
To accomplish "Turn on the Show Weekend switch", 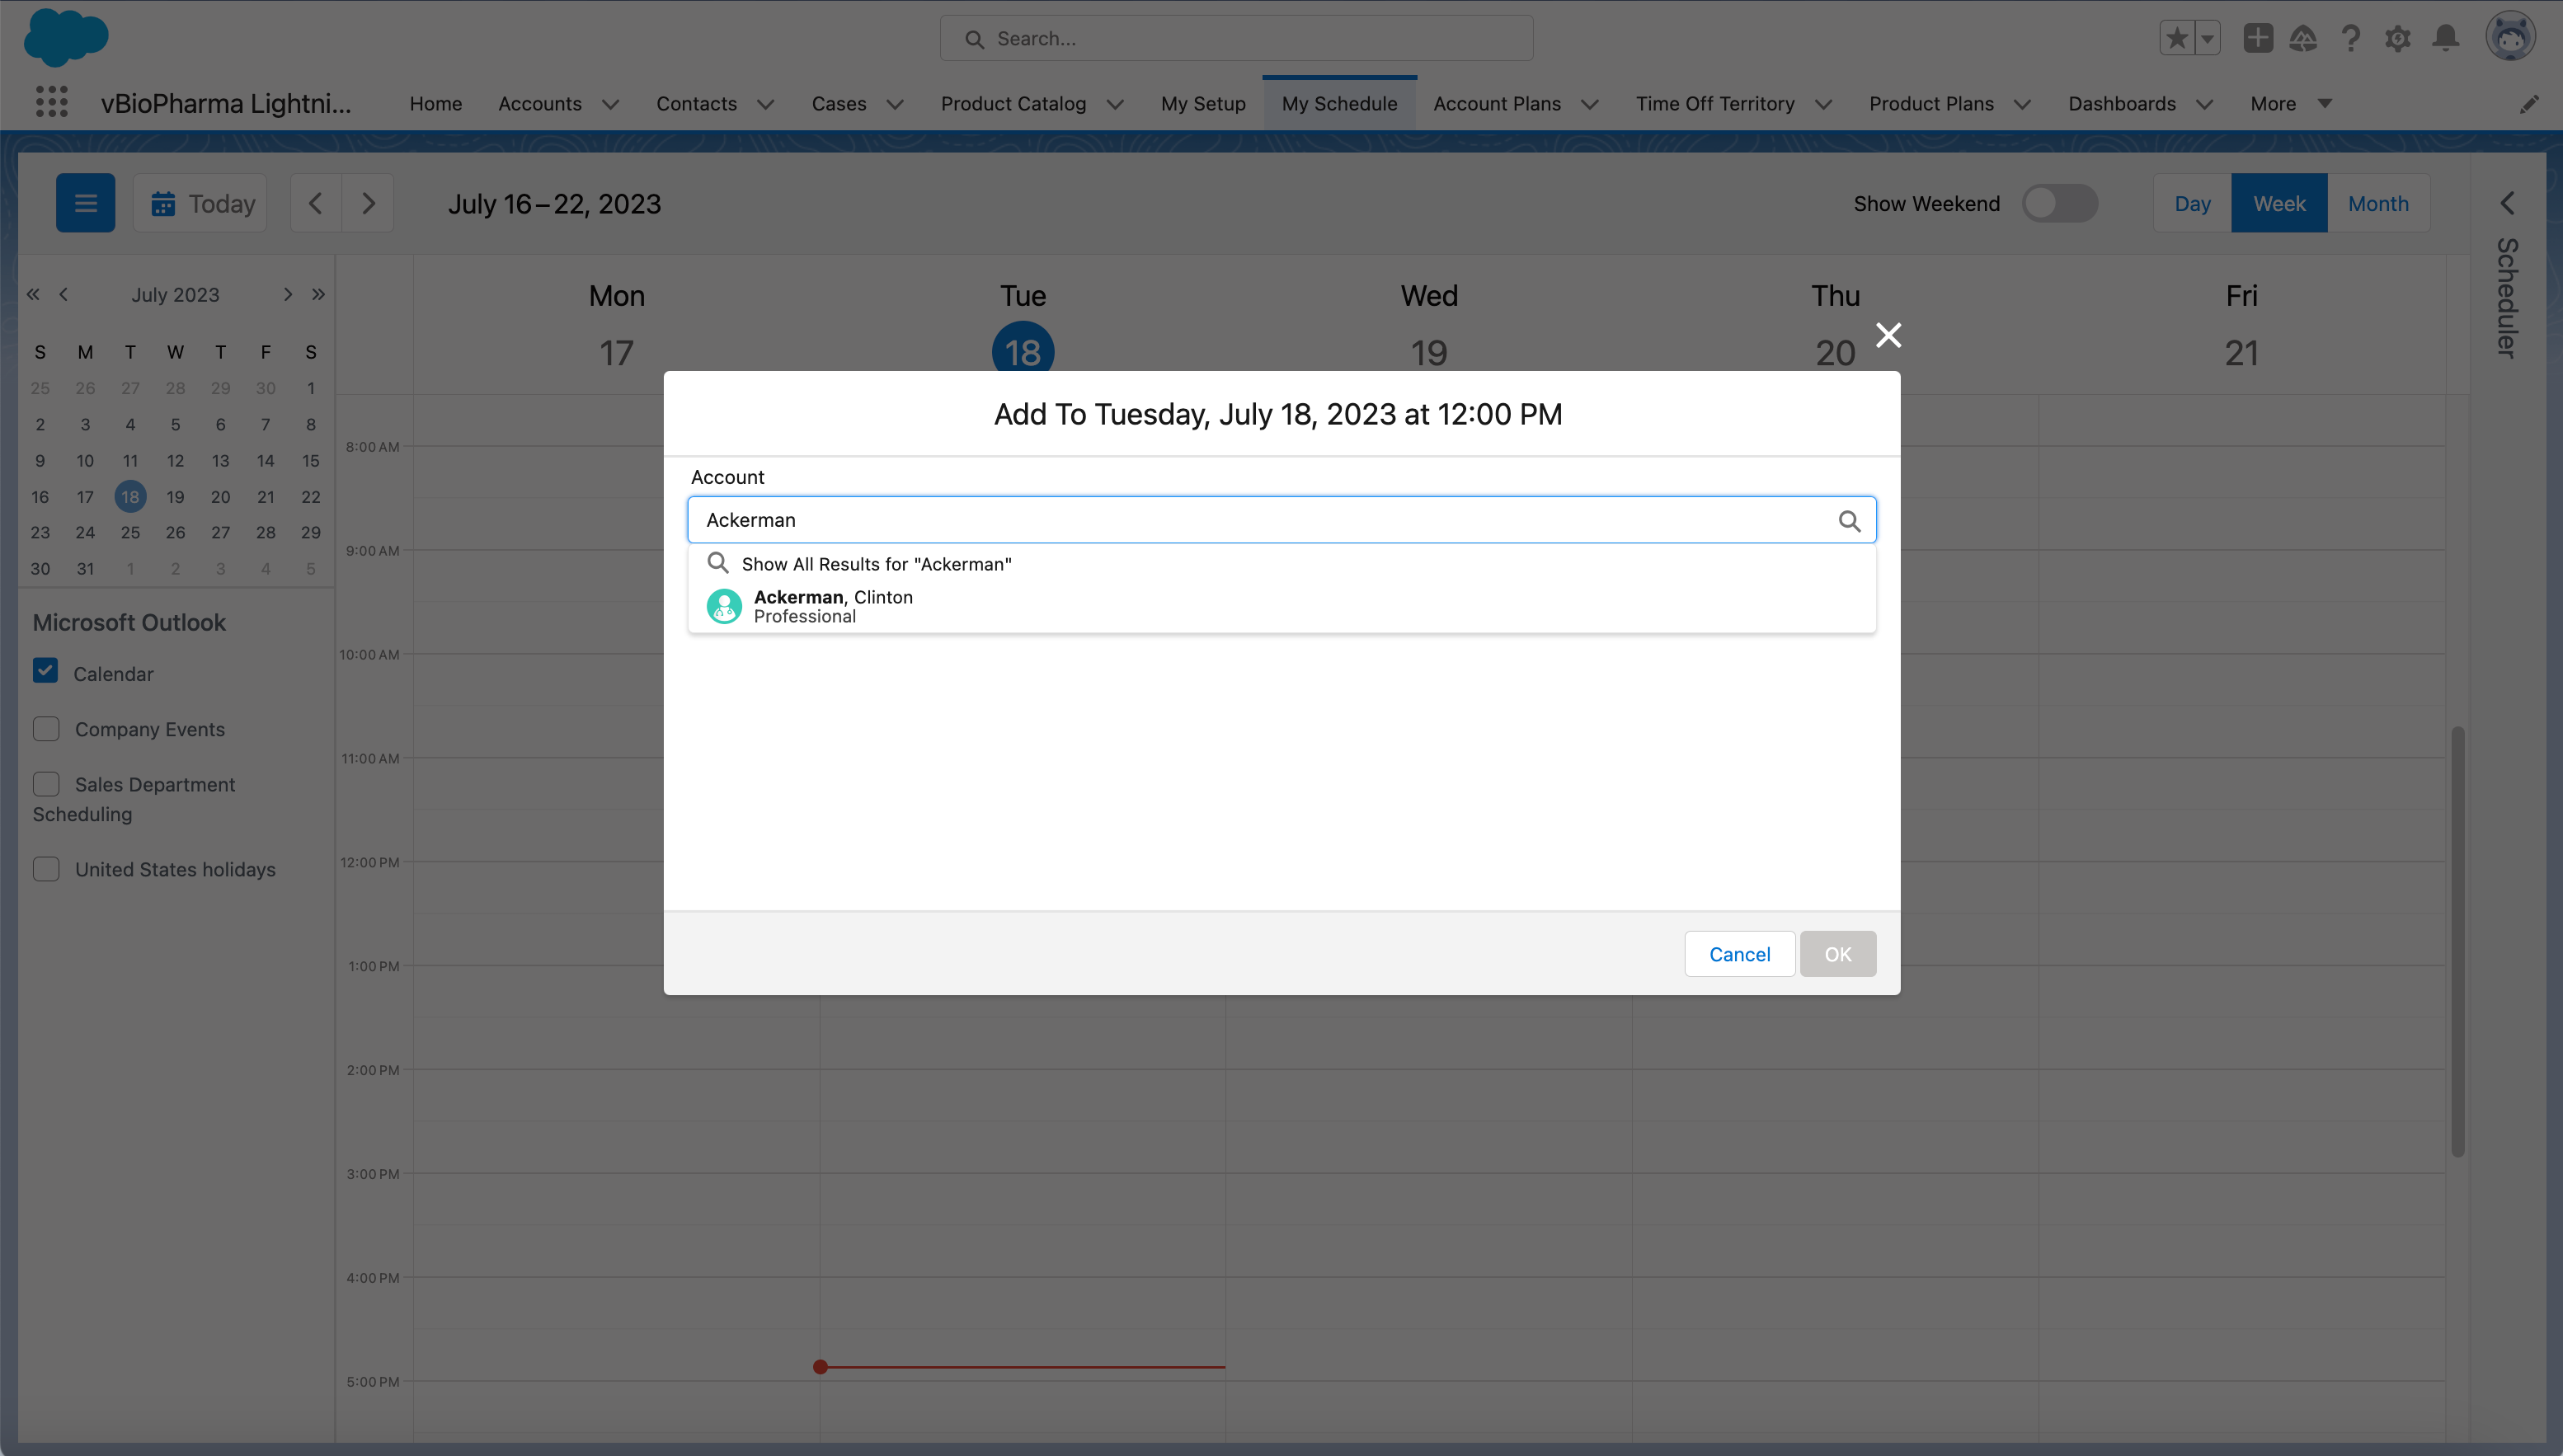I will (2059, 203).
